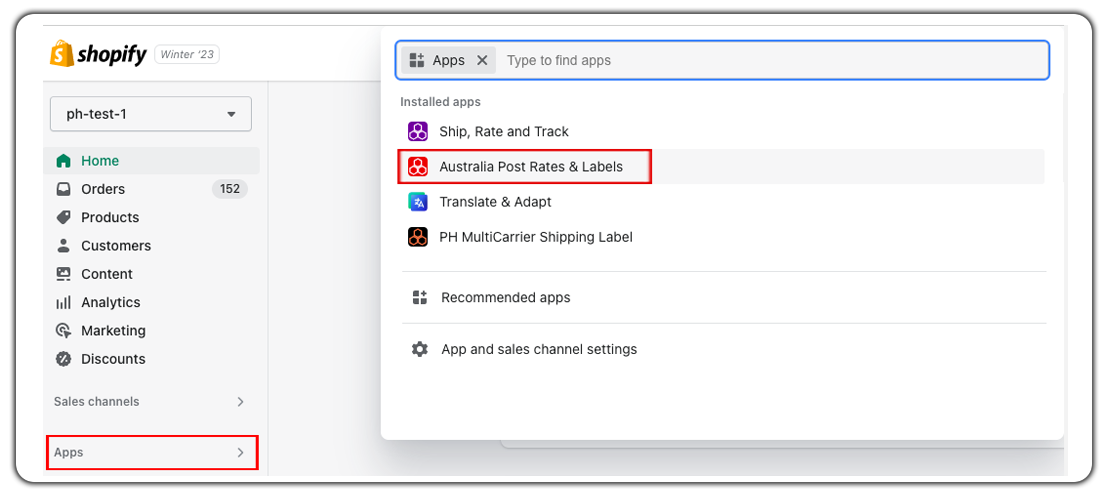Click the red Australia Post app icon

(418, 167)
